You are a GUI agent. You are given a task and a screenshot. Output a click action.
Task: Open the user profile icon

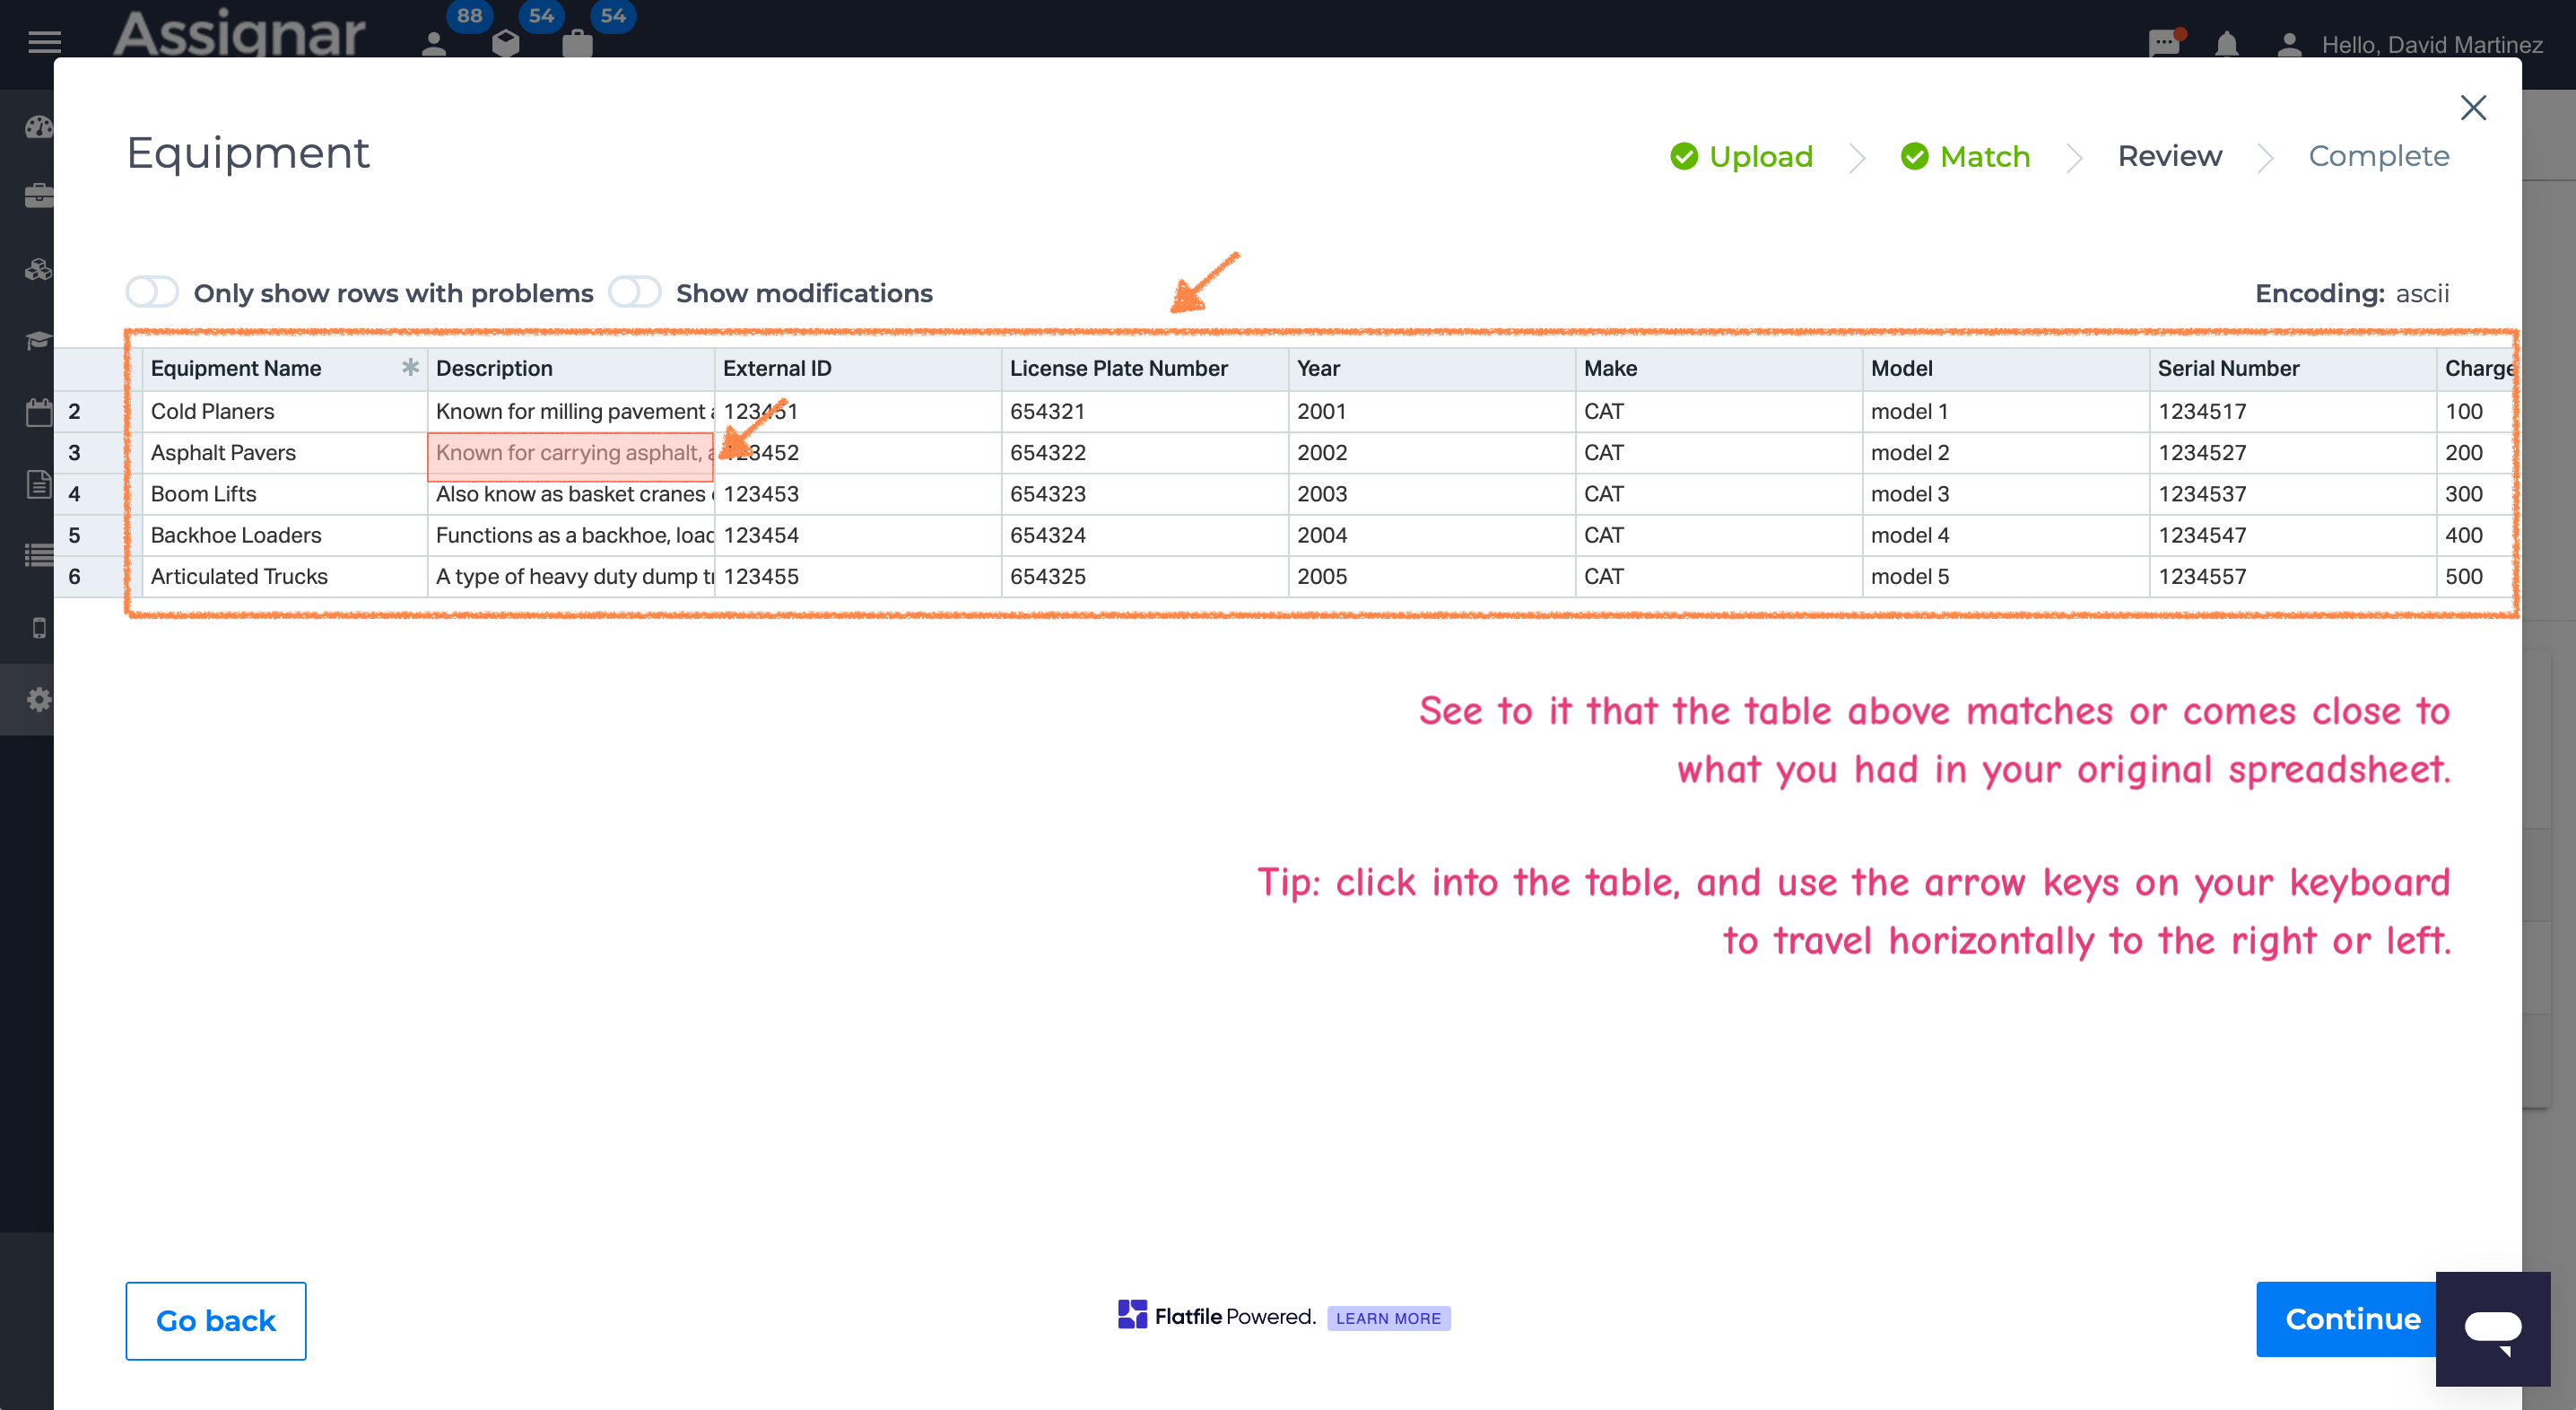tap(2289, 44)
